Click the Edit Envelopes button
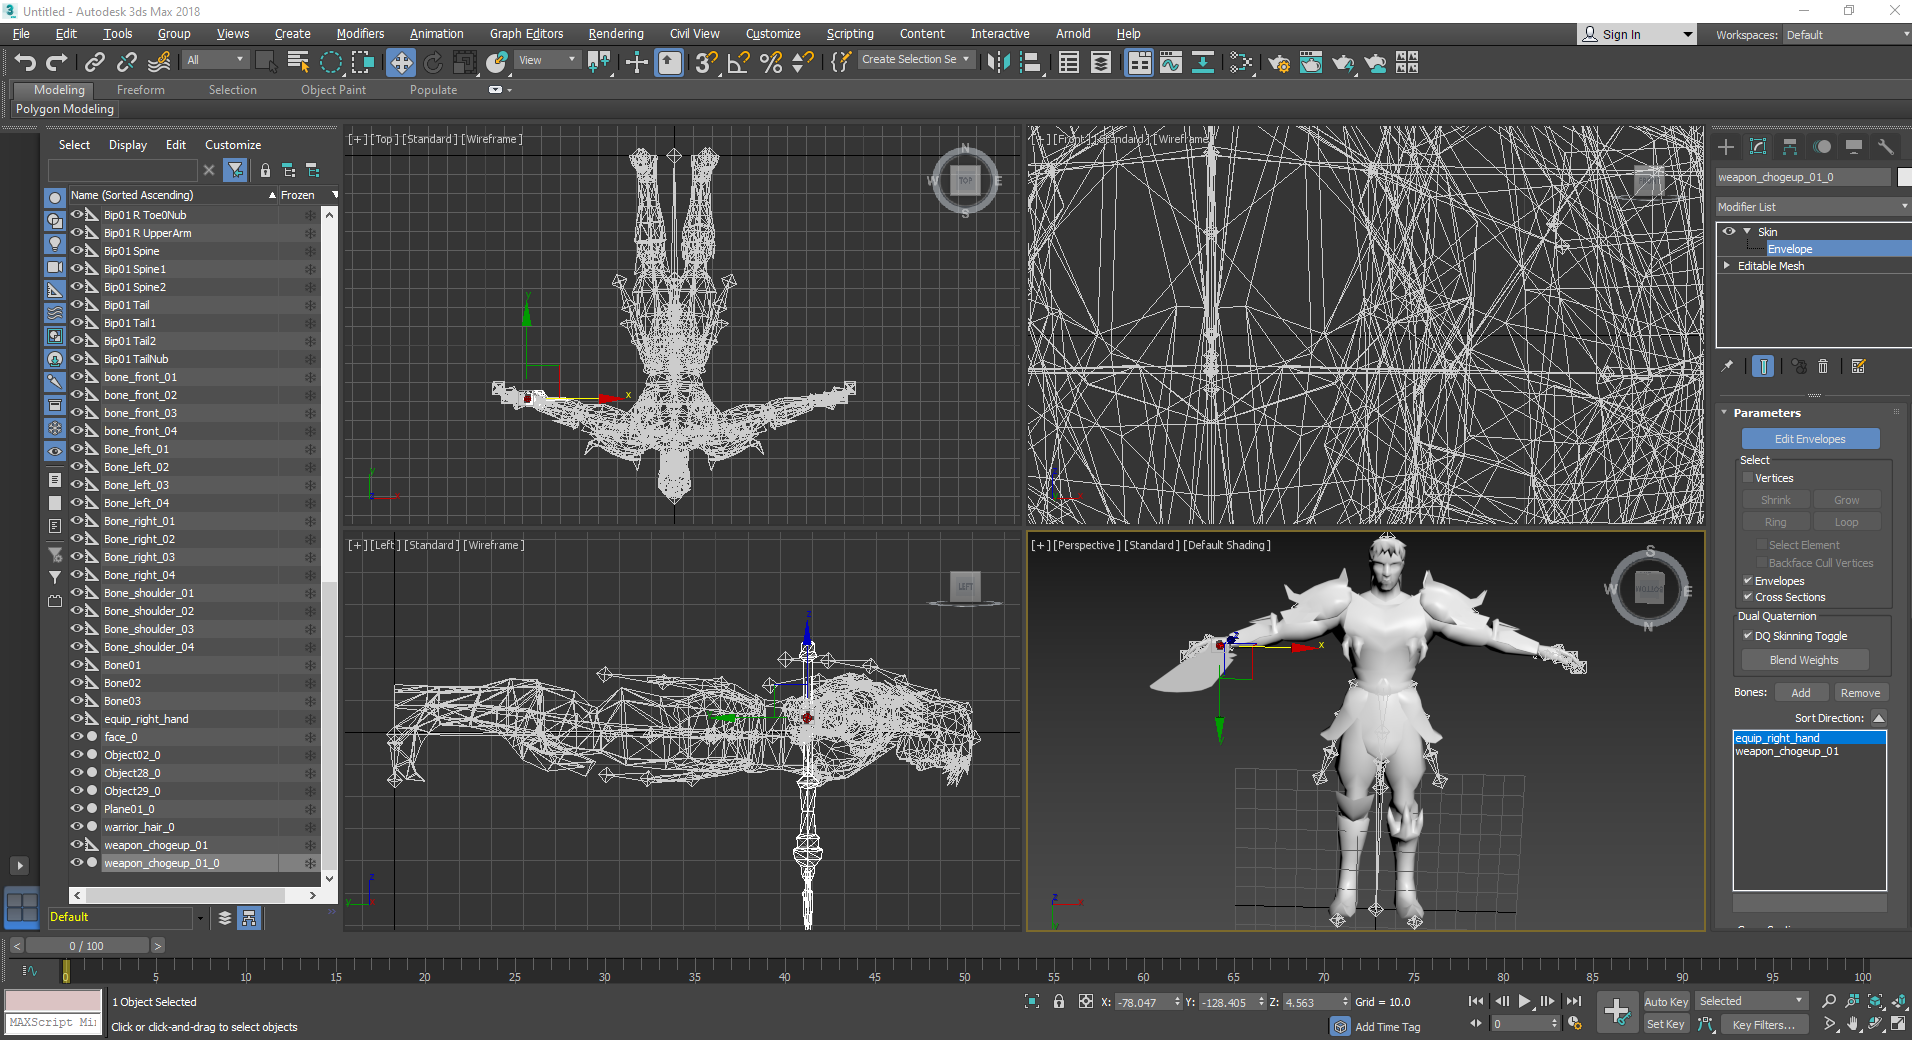This screenshot has width=1912, height=1040. 1810,439
